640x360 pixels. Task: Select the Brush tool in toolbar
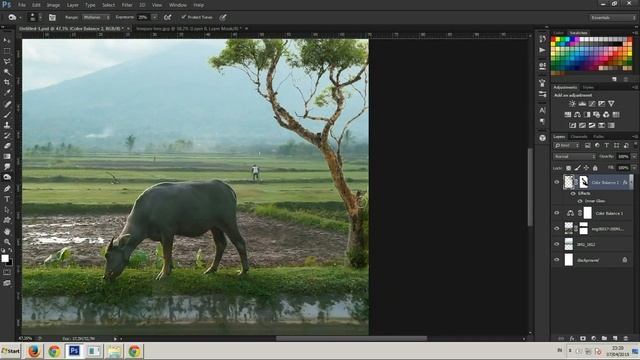point(7,115)
